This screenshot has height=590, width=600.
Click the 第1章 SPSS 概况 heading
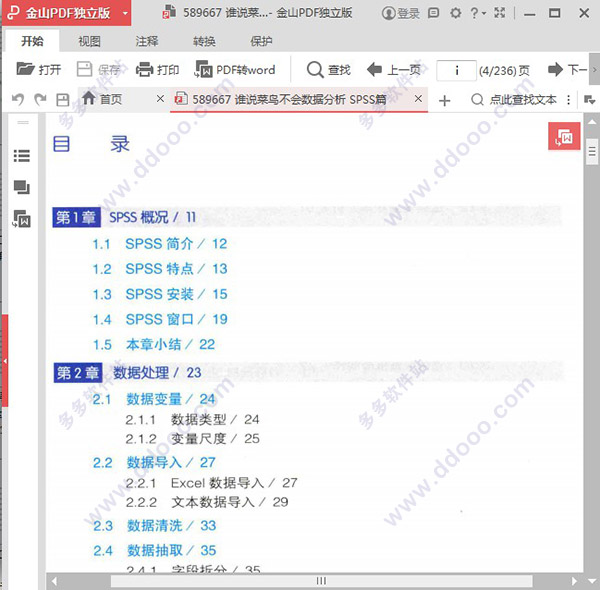pos(124,217)
